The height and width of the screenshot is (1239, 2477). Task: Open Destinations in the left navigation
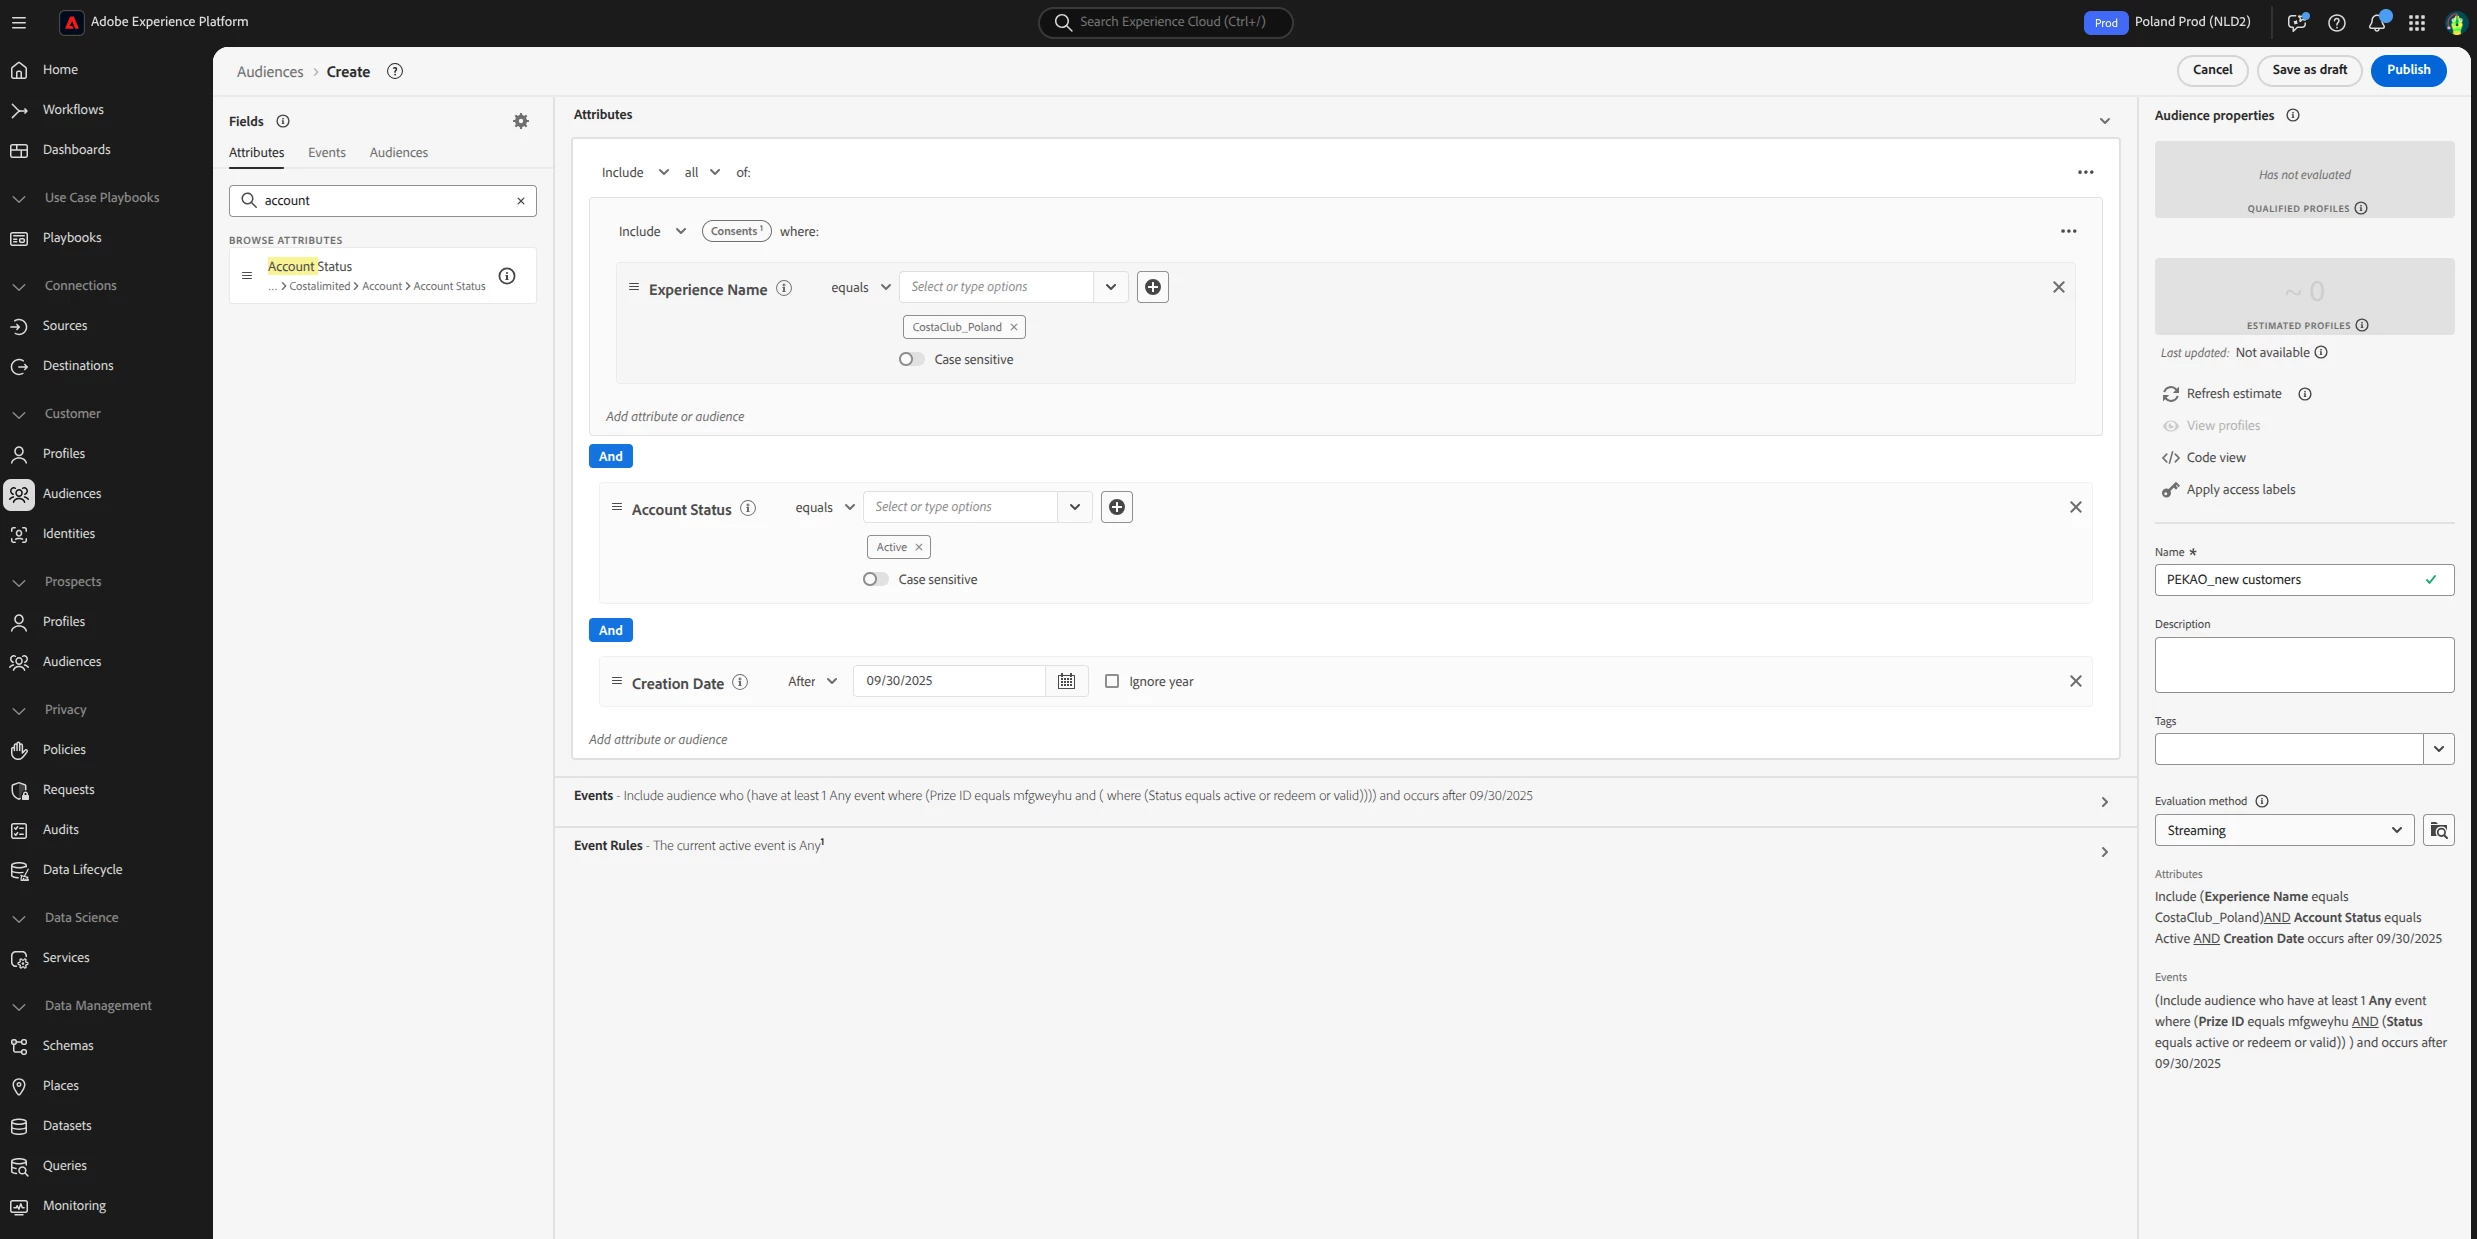pos(78,366)
